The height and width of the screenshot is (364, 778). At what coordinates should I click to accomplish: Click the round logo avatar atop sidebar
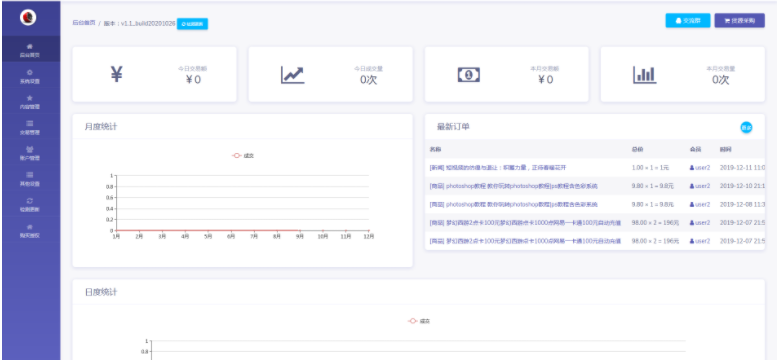click(28, 17)
